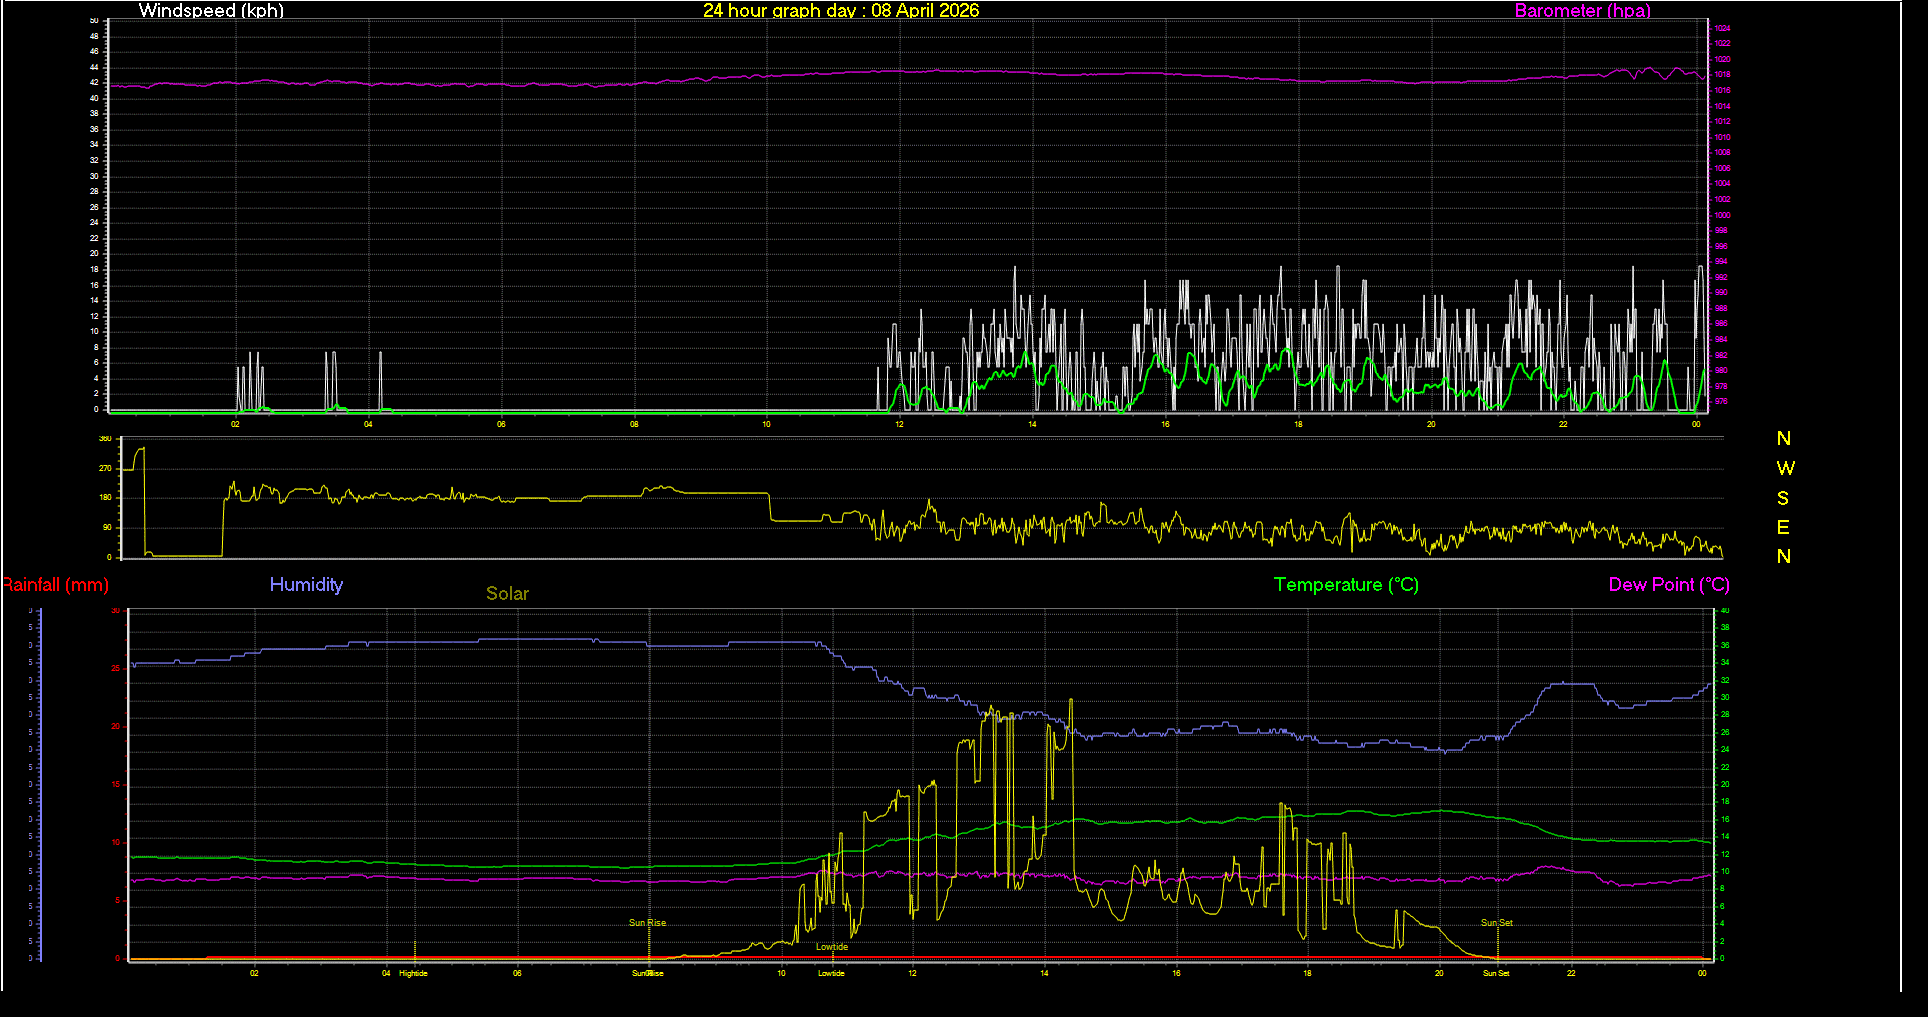Viewport: 1928px width, 1017px height.
Task: Expand the temperature right-hand axis scale
Action: [1722, 780]
